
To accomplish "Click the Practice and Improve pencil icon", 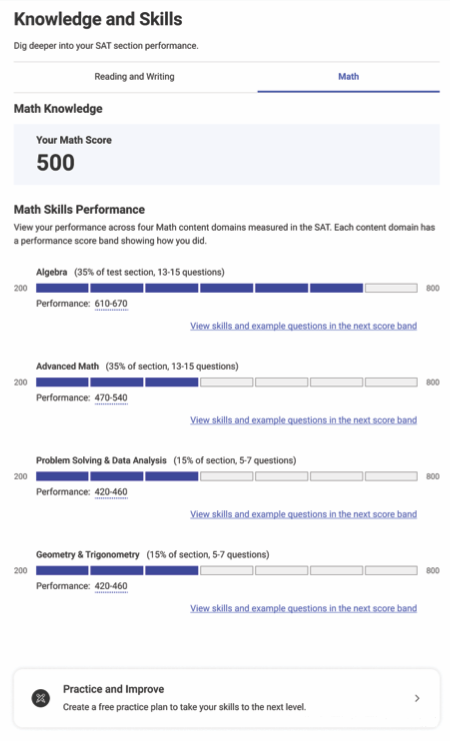I will click(x=41, y=698).
